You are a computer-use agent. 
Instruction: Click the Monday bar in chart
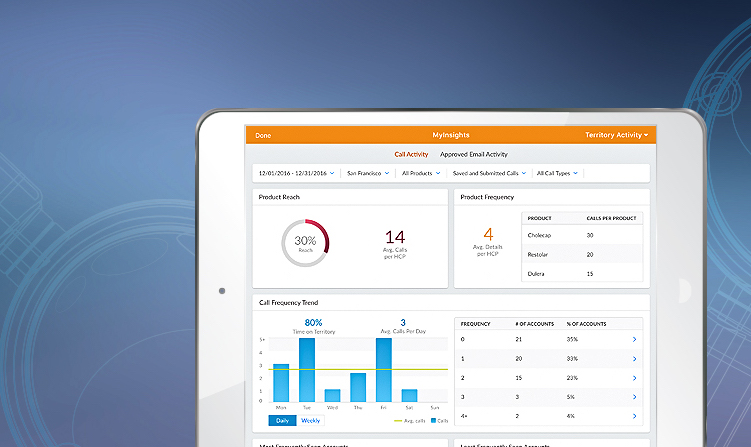281,383
